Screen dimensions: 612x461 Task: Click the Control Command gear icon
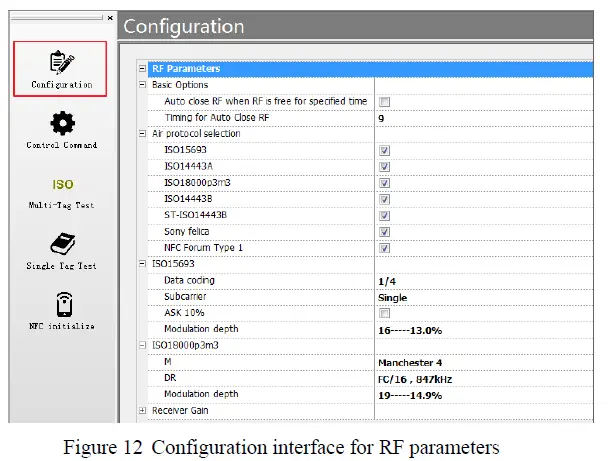point(62,124)
